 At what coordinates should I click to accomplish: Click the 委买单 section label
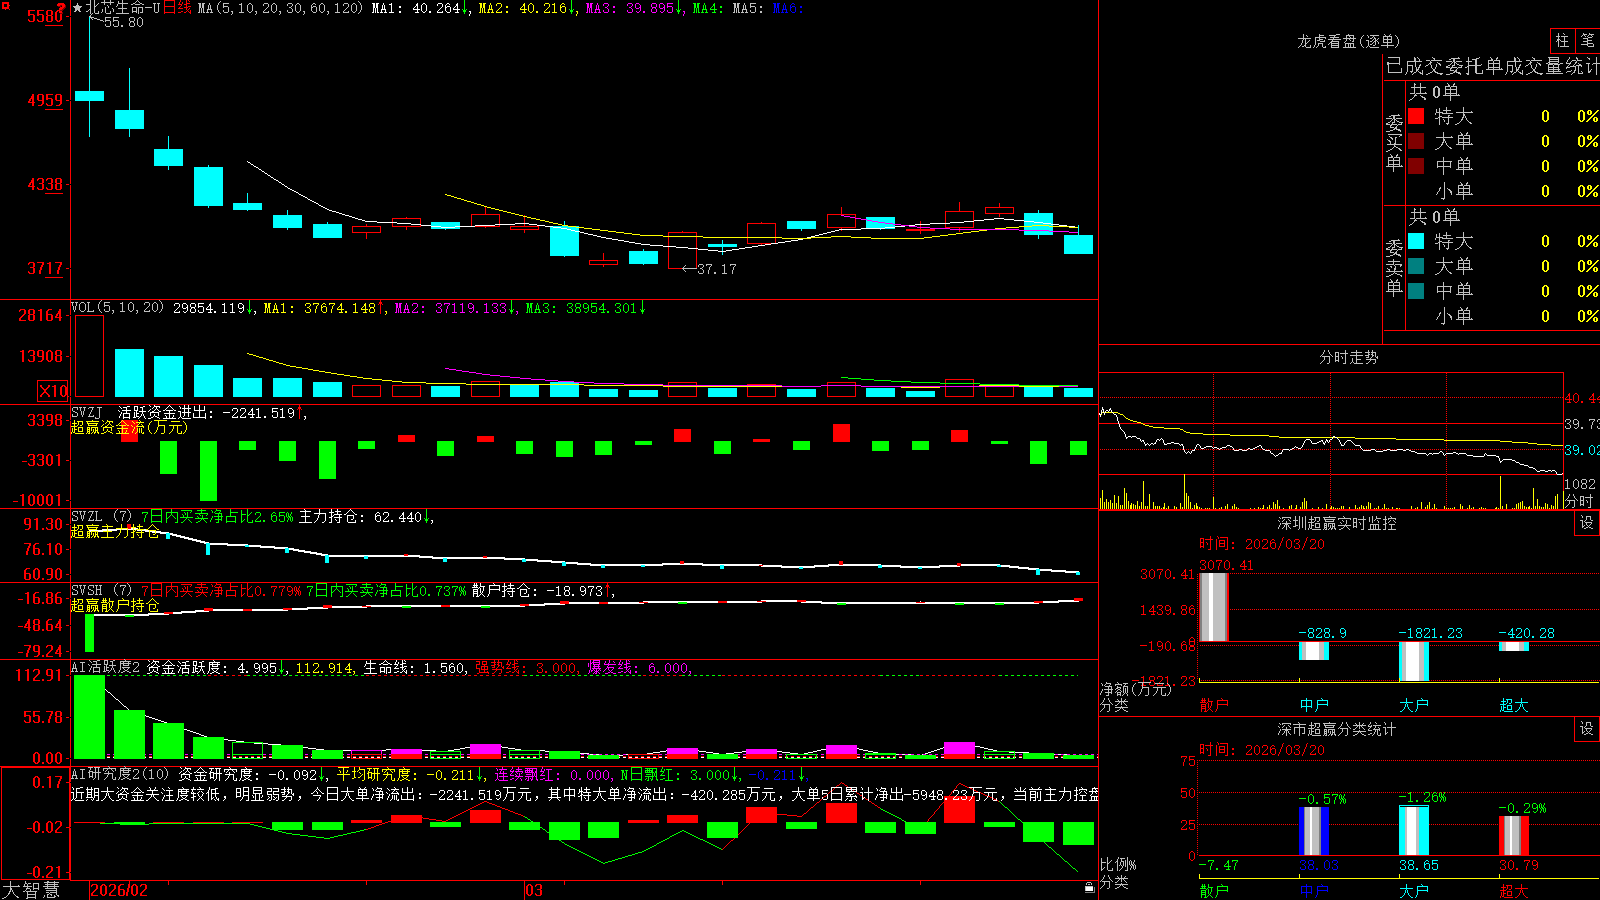click(x=1394, y=141)
